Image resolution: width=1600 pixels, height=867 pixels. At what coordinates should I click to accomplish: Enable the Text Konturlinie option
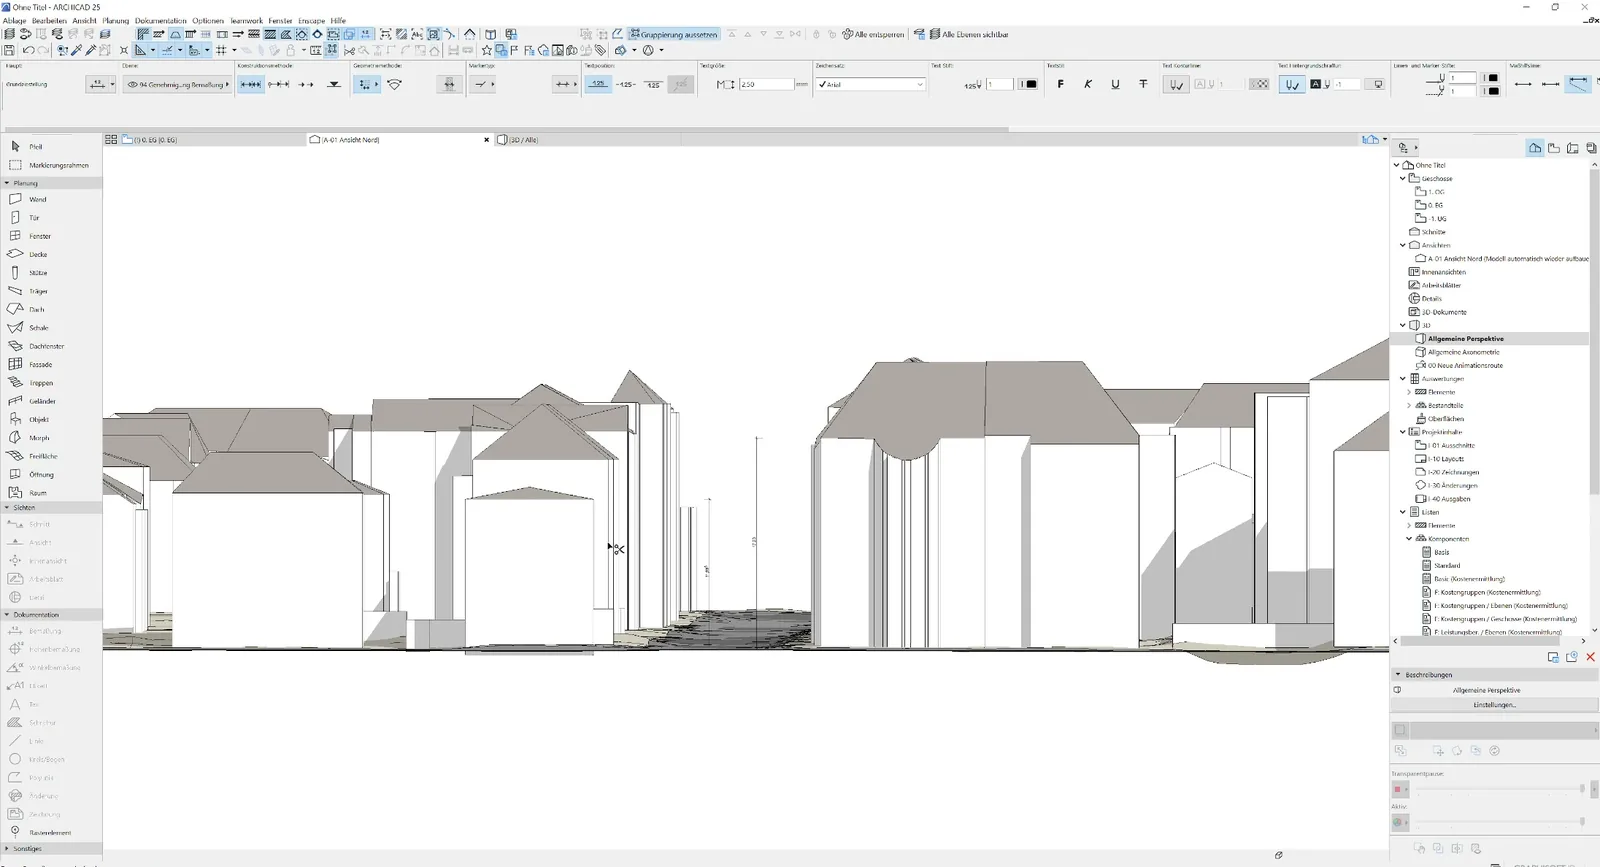pos(1176,84)
